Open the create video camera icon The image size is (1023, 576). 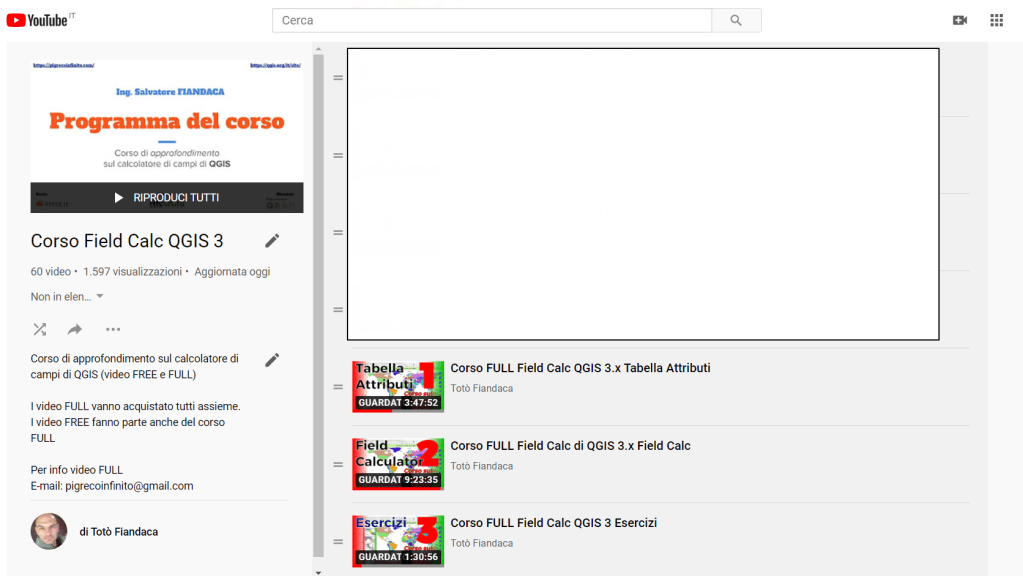tap(960, 20)
